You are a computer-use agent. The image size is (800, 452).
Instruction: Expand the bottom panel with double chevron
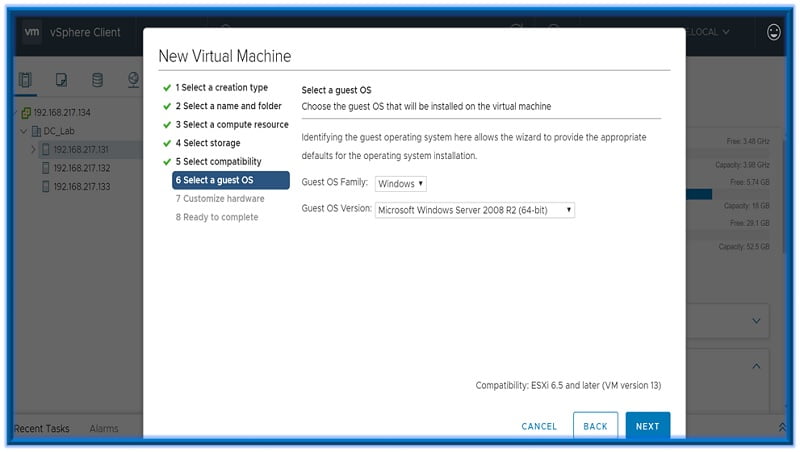781,427
